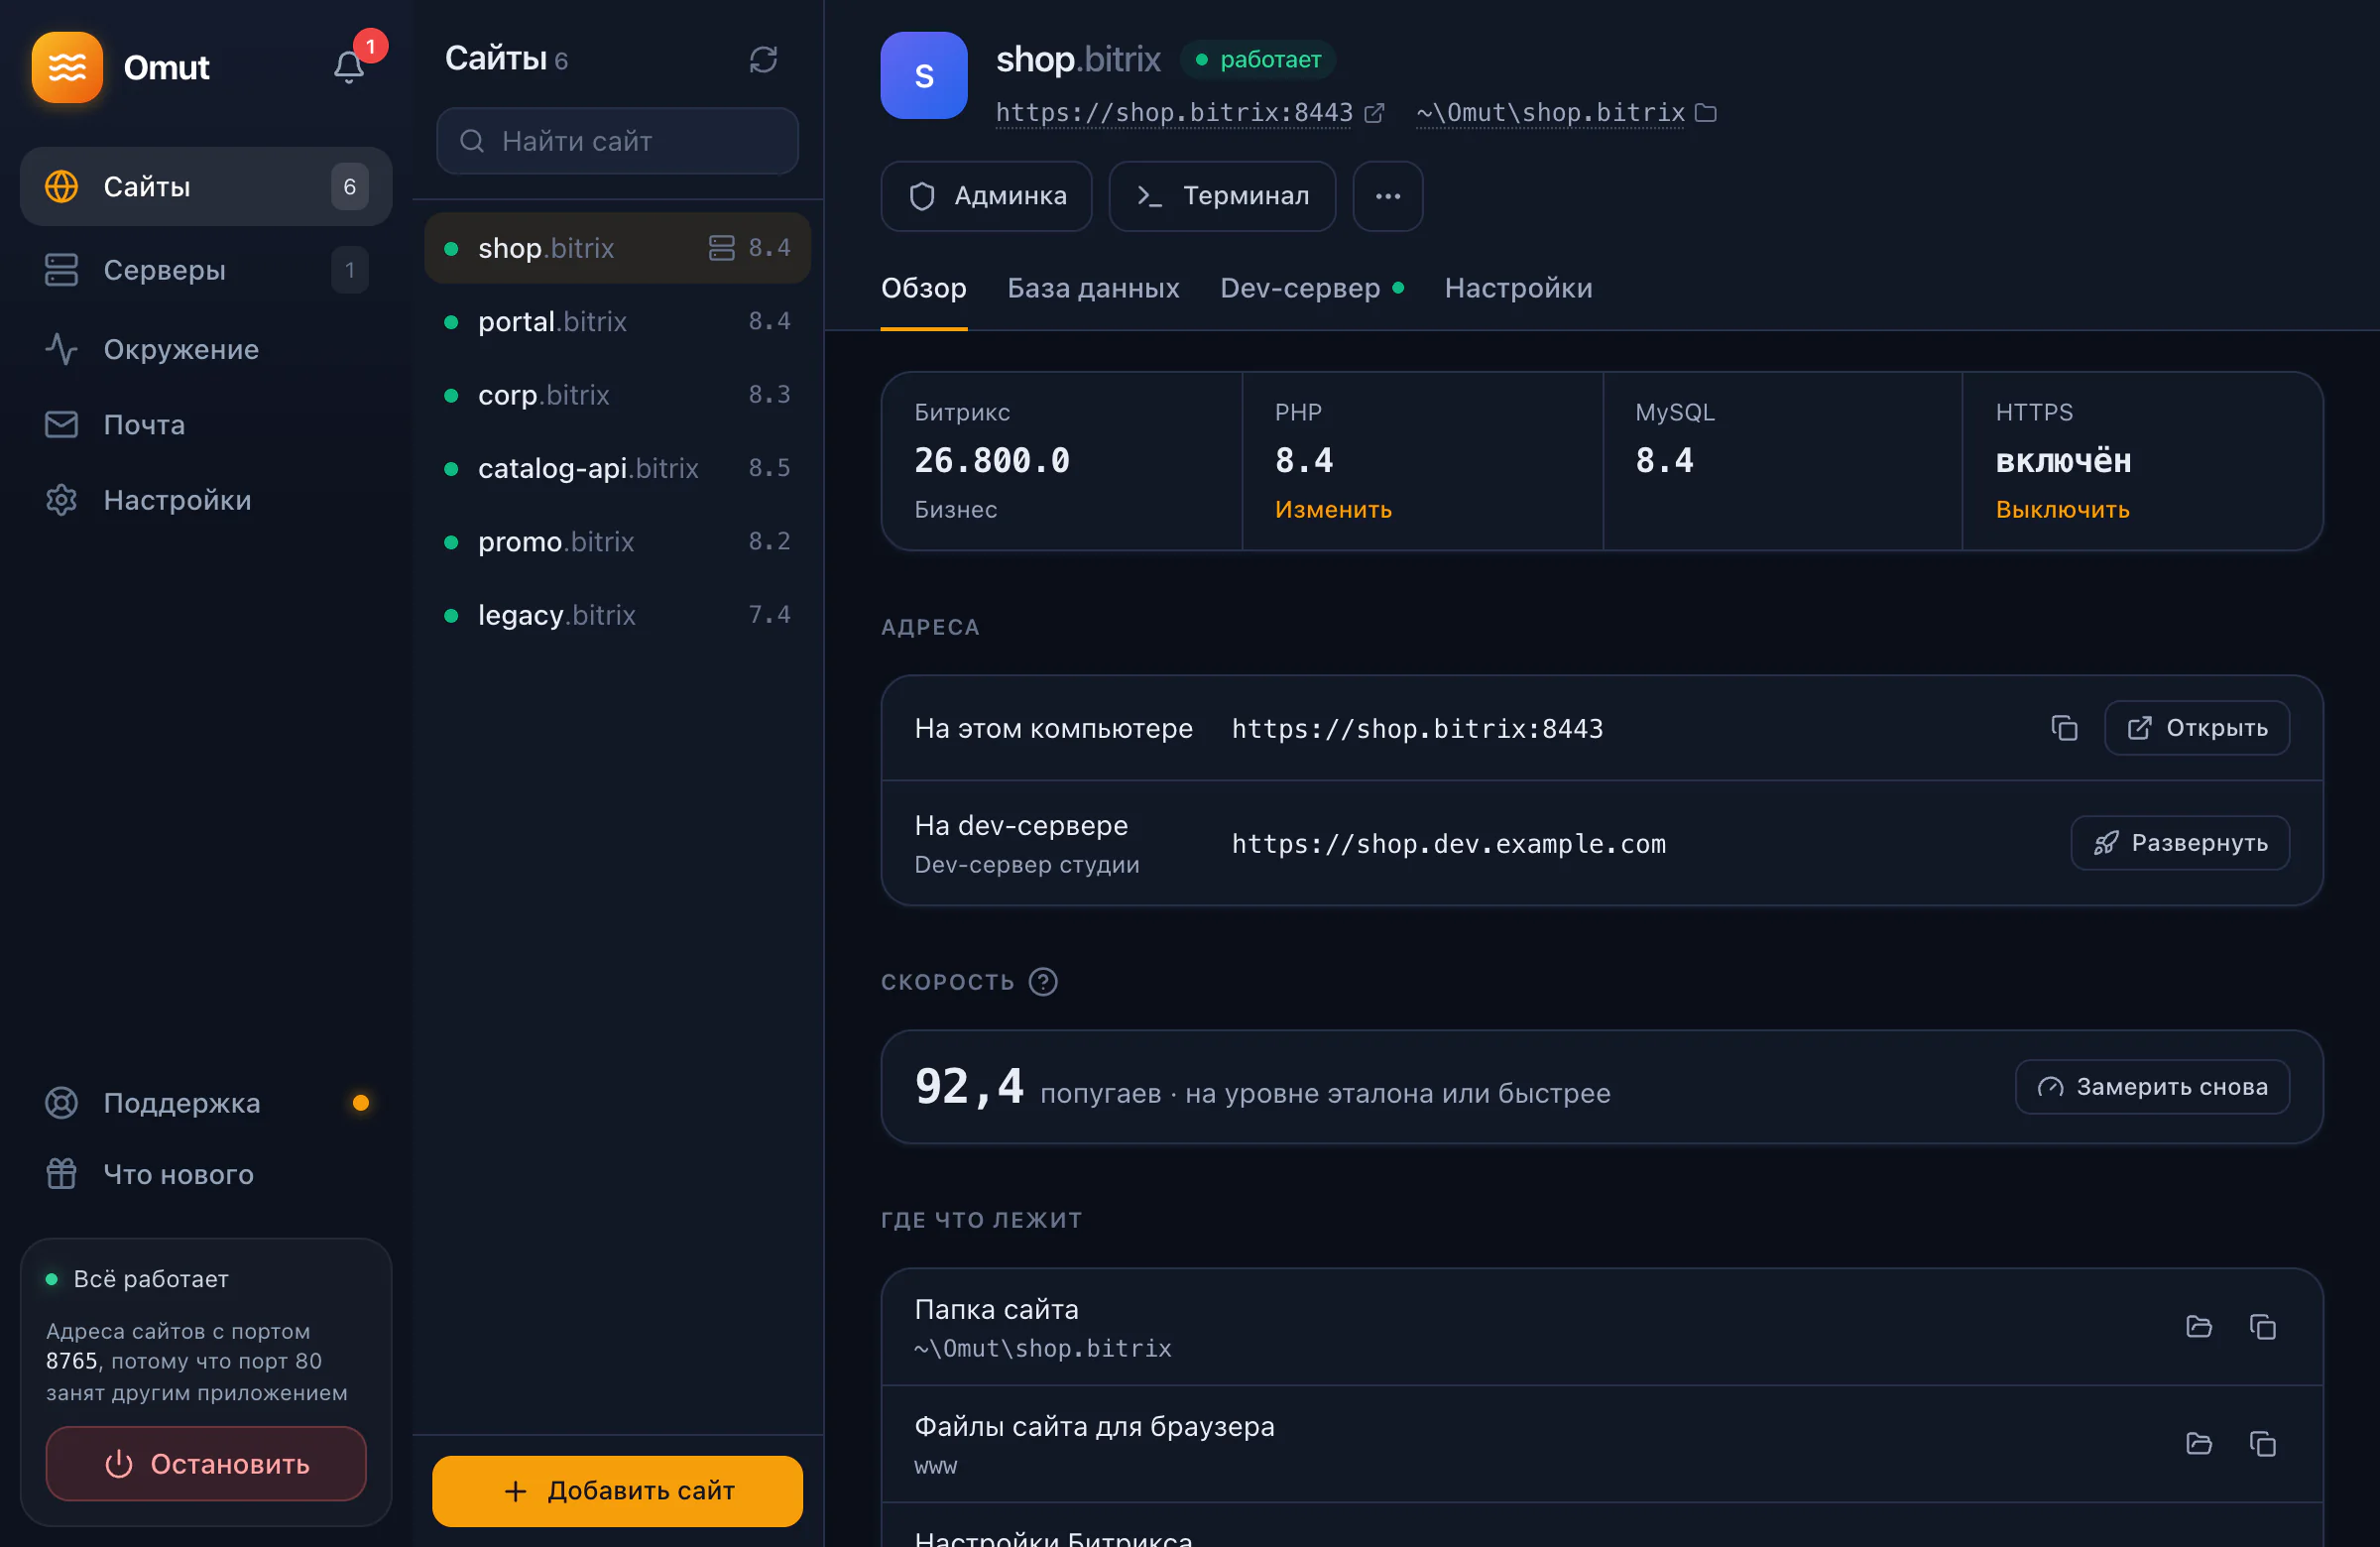2380x1547 pixels.
Task: Open the Файлы сайта для браузера folder
Action: point(2198,1443)
